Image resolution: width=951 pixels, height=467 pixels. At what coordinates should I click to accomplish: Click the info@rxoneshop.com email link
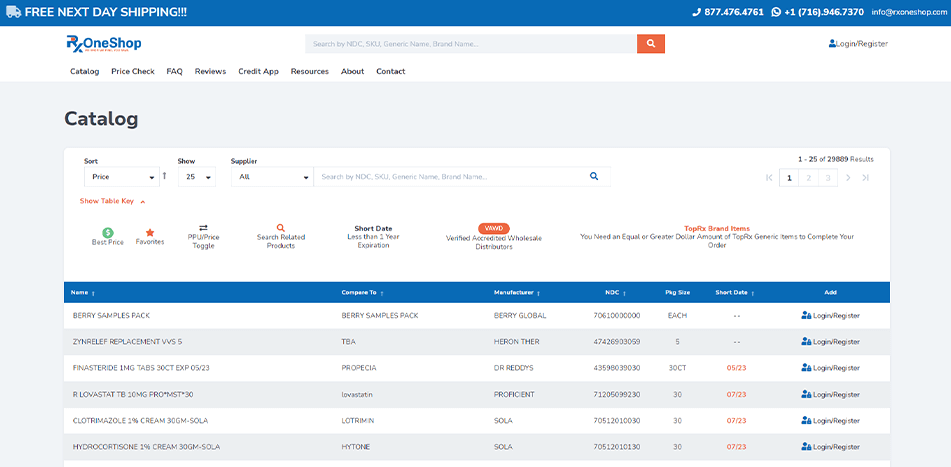910,12
